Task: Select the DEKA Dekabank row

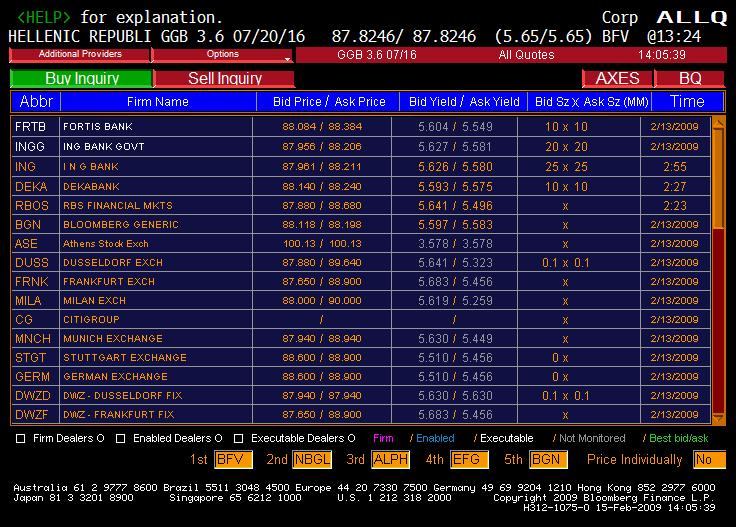Action: pos(361,186)
